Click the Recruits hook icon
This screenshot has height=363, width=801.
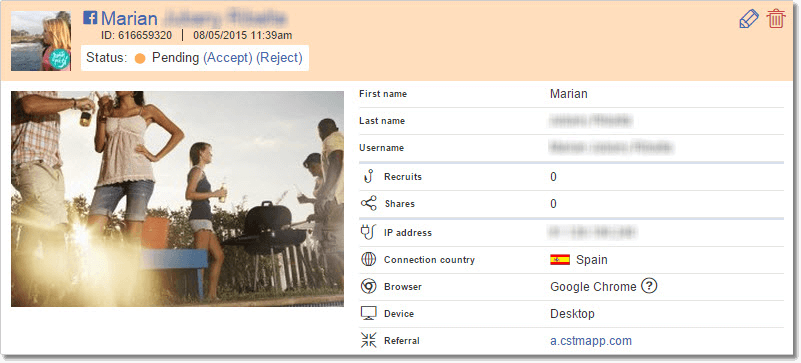(x=368, y=177)
